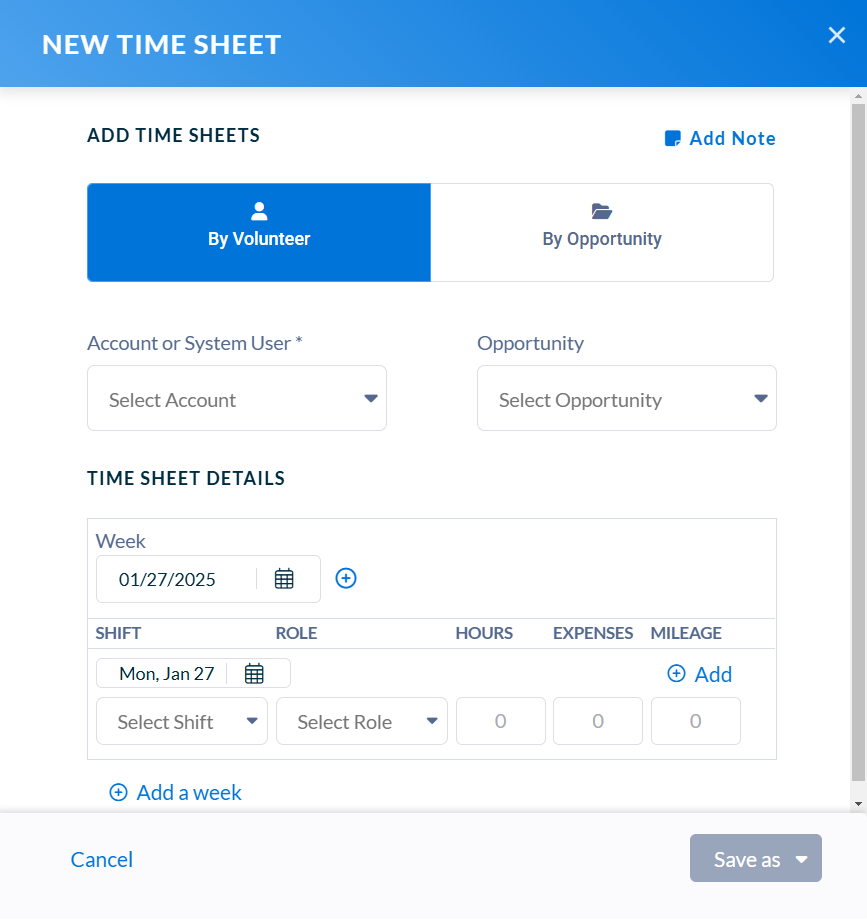Click the plus icon for Add a week
Screen dimensions: 867x922
pyautogui.click(x=118, y=793)
